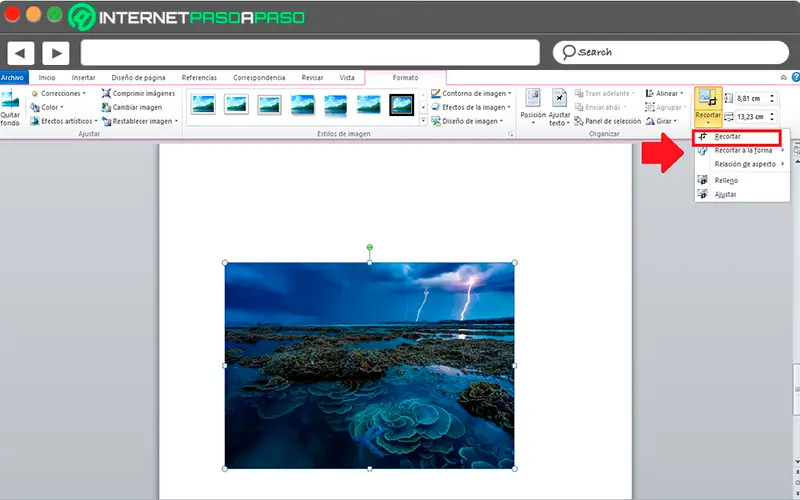Switch to the Correspondencia tab
Screen dimensions: 800x500
point(259,78)
